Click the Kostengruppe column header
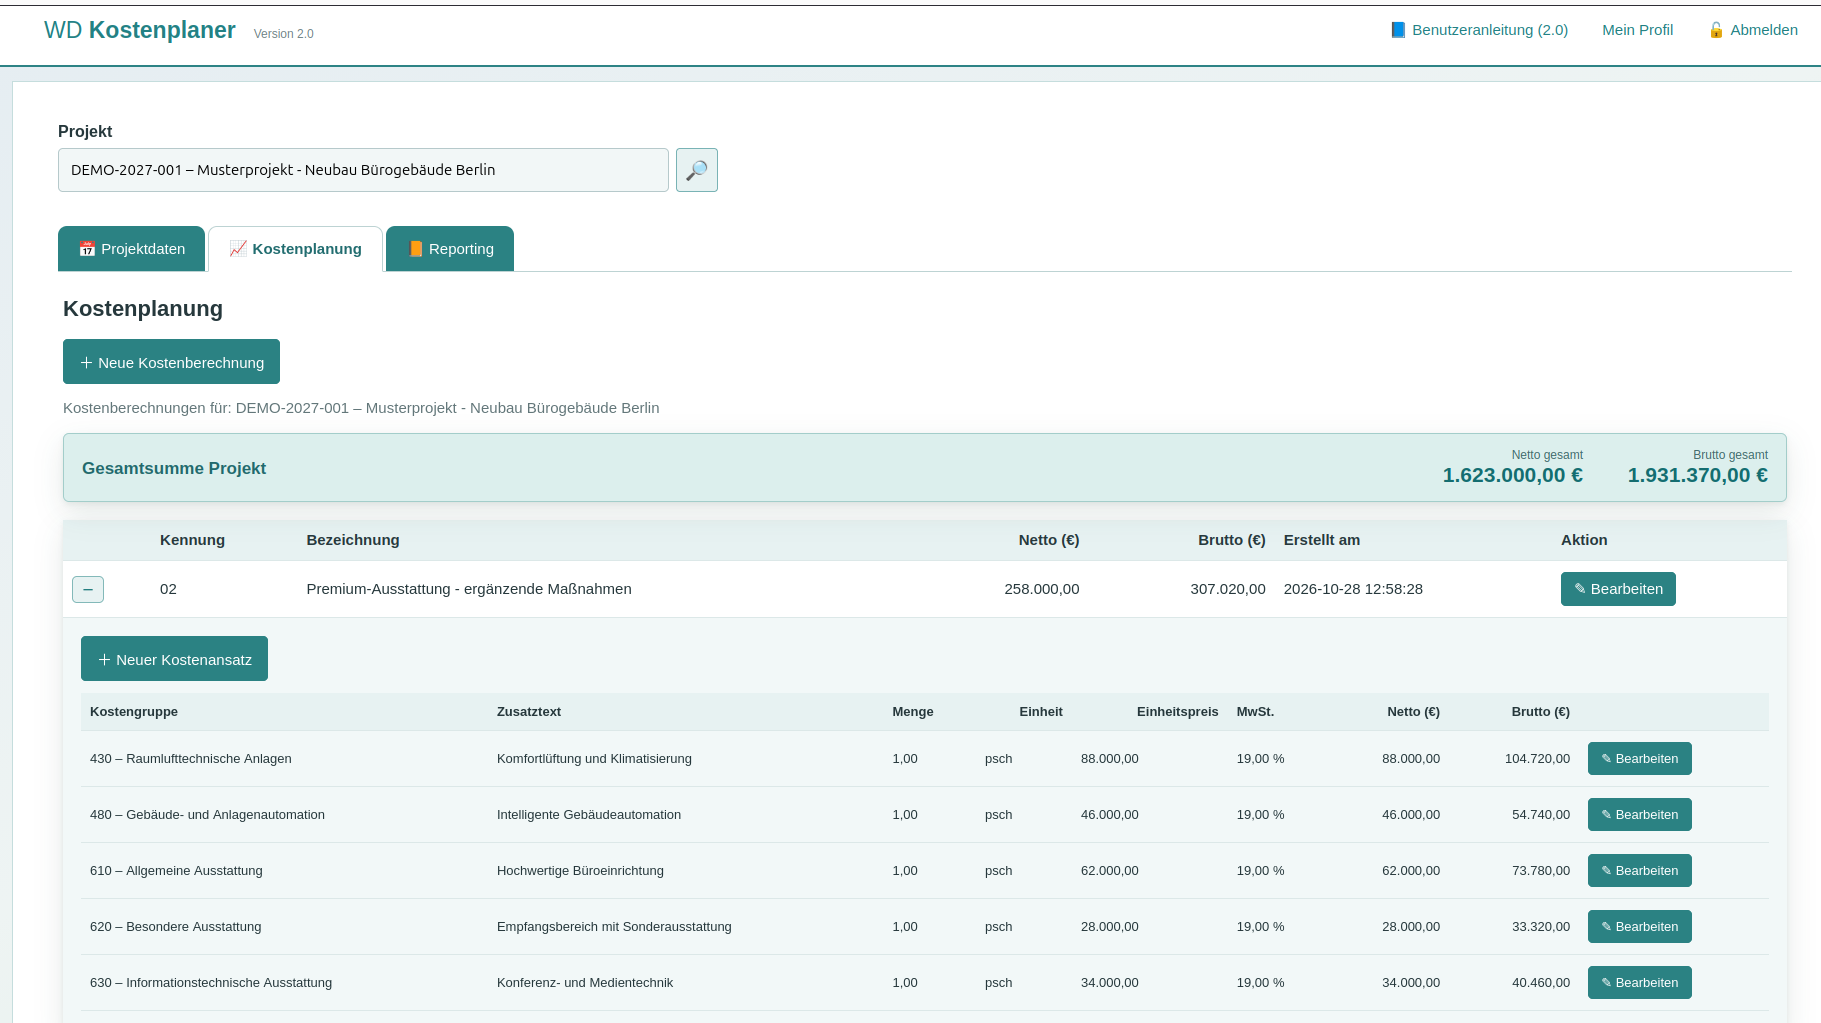The width and height of the screenshot is (1821, 1023). coord(134,712)
